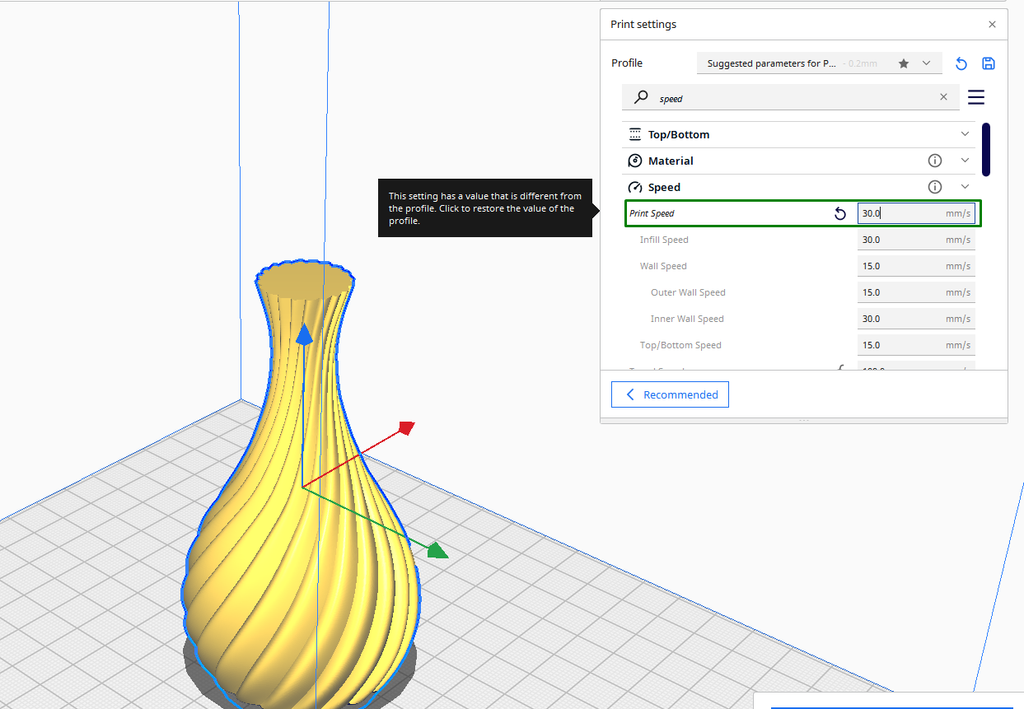Viewport: 1024px width, 709px height.
Task: Expand the Top/Bottom section chevron
Action: pos(964,133)
